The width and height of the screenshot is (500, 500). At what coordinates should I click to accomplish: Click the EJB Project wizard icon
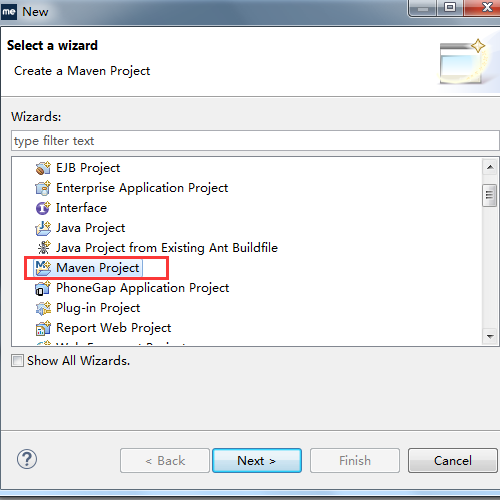43,168
